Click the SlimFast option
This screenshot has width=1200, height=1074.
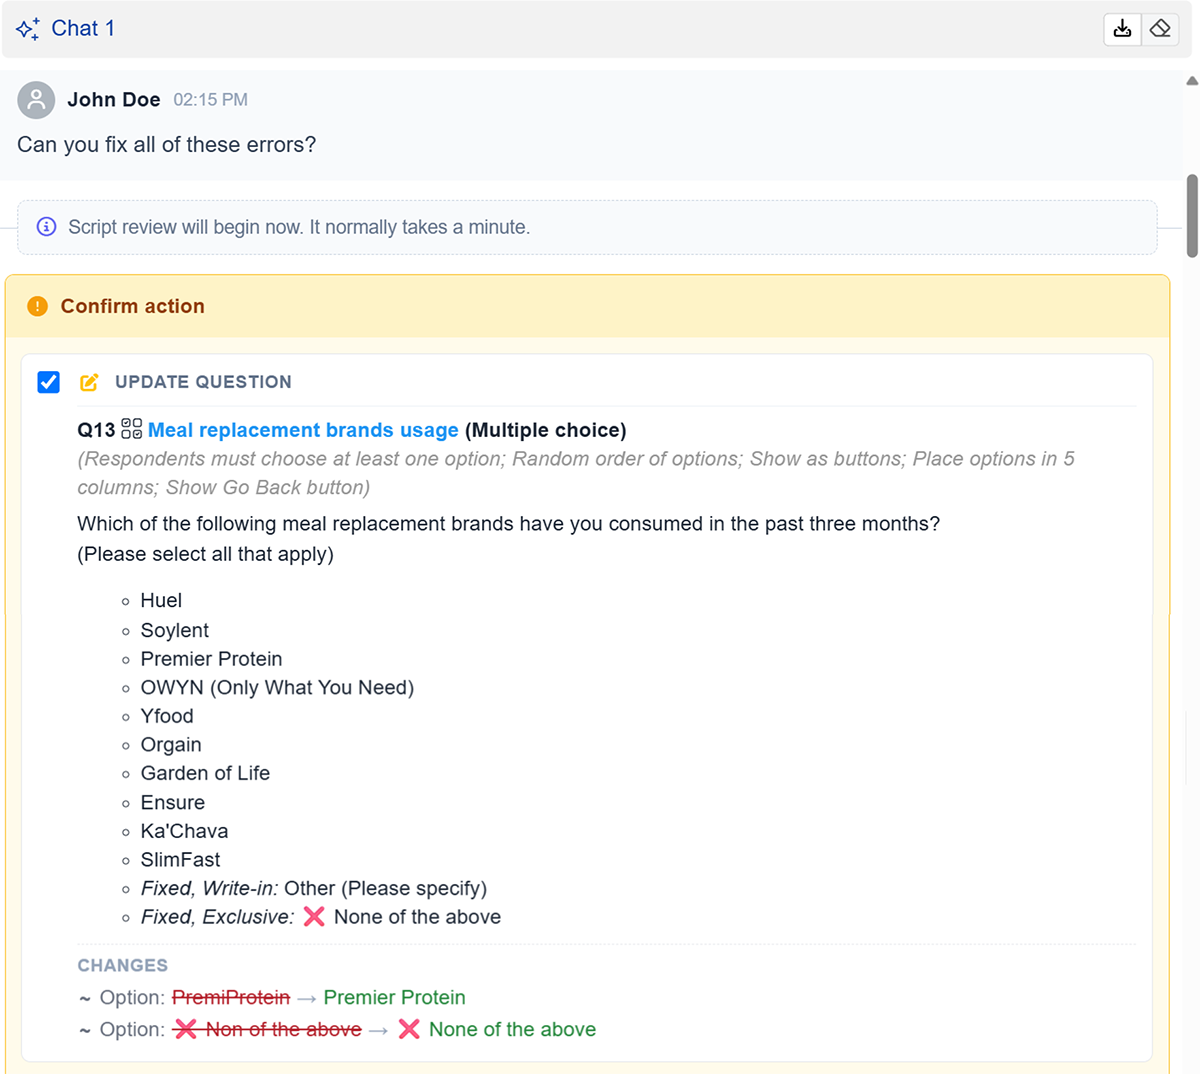point(180,859)
